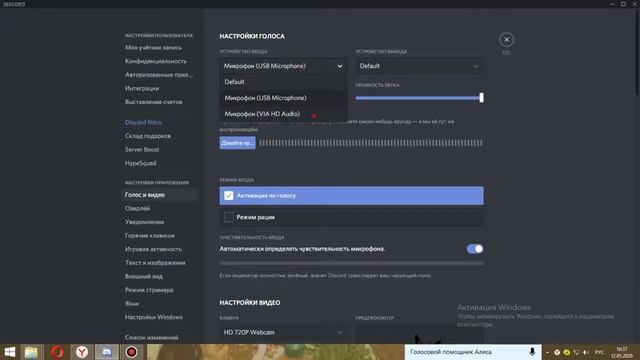Open Конфиденциальность settings page
Image resolution: width=640 pixels, height=360 pixels.
(156, 61)
